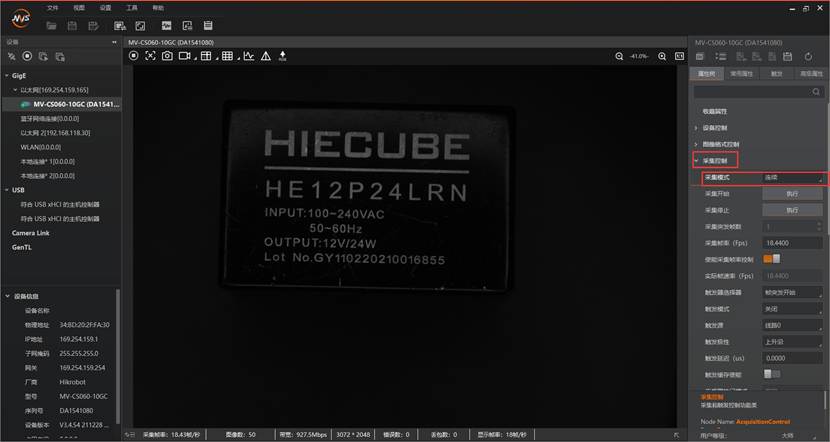
Task: Collapse the 设备信息 section
Action: 7,296
